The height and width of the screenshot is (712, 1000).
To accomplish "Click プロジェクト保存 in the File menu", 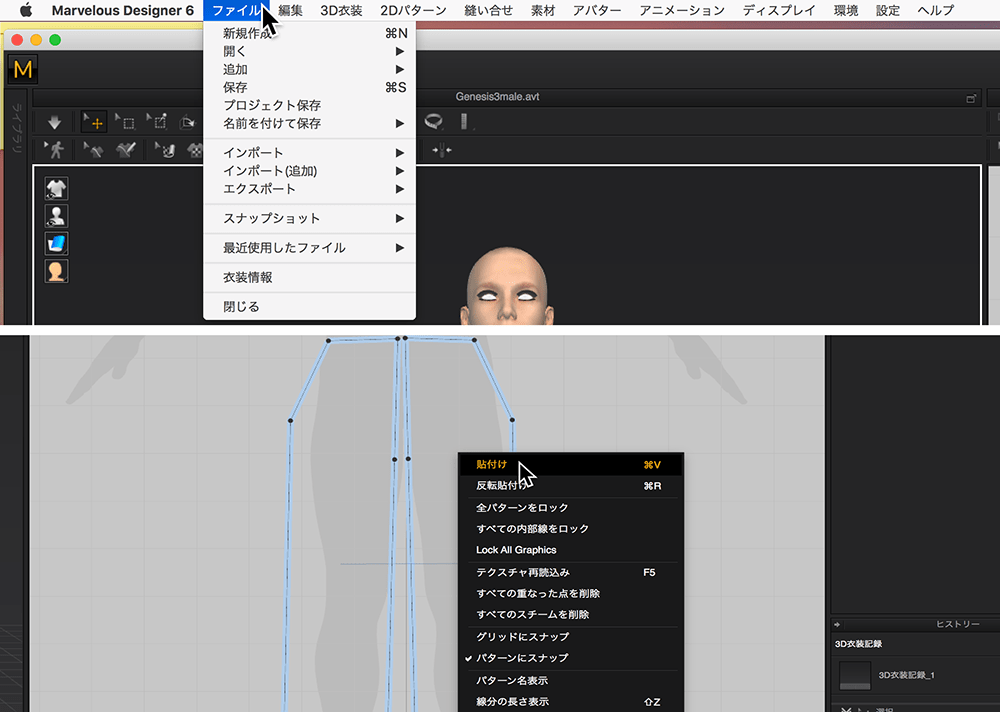I will coord(271,106).
